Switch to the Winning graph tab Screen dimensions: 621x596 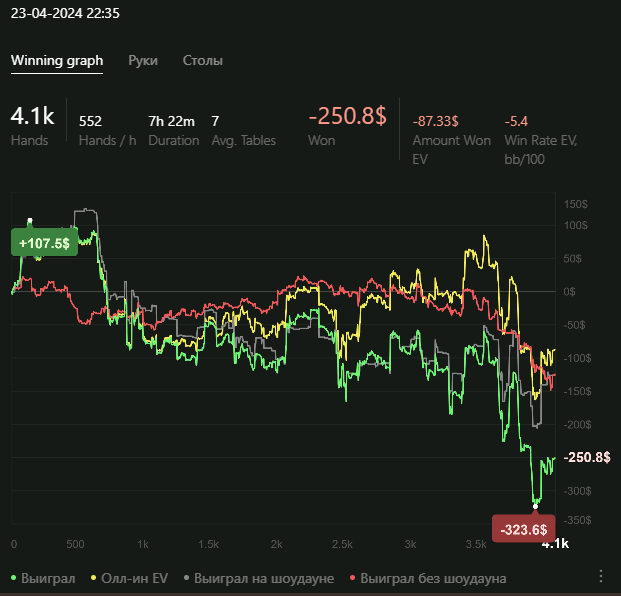tap(57, 61)
